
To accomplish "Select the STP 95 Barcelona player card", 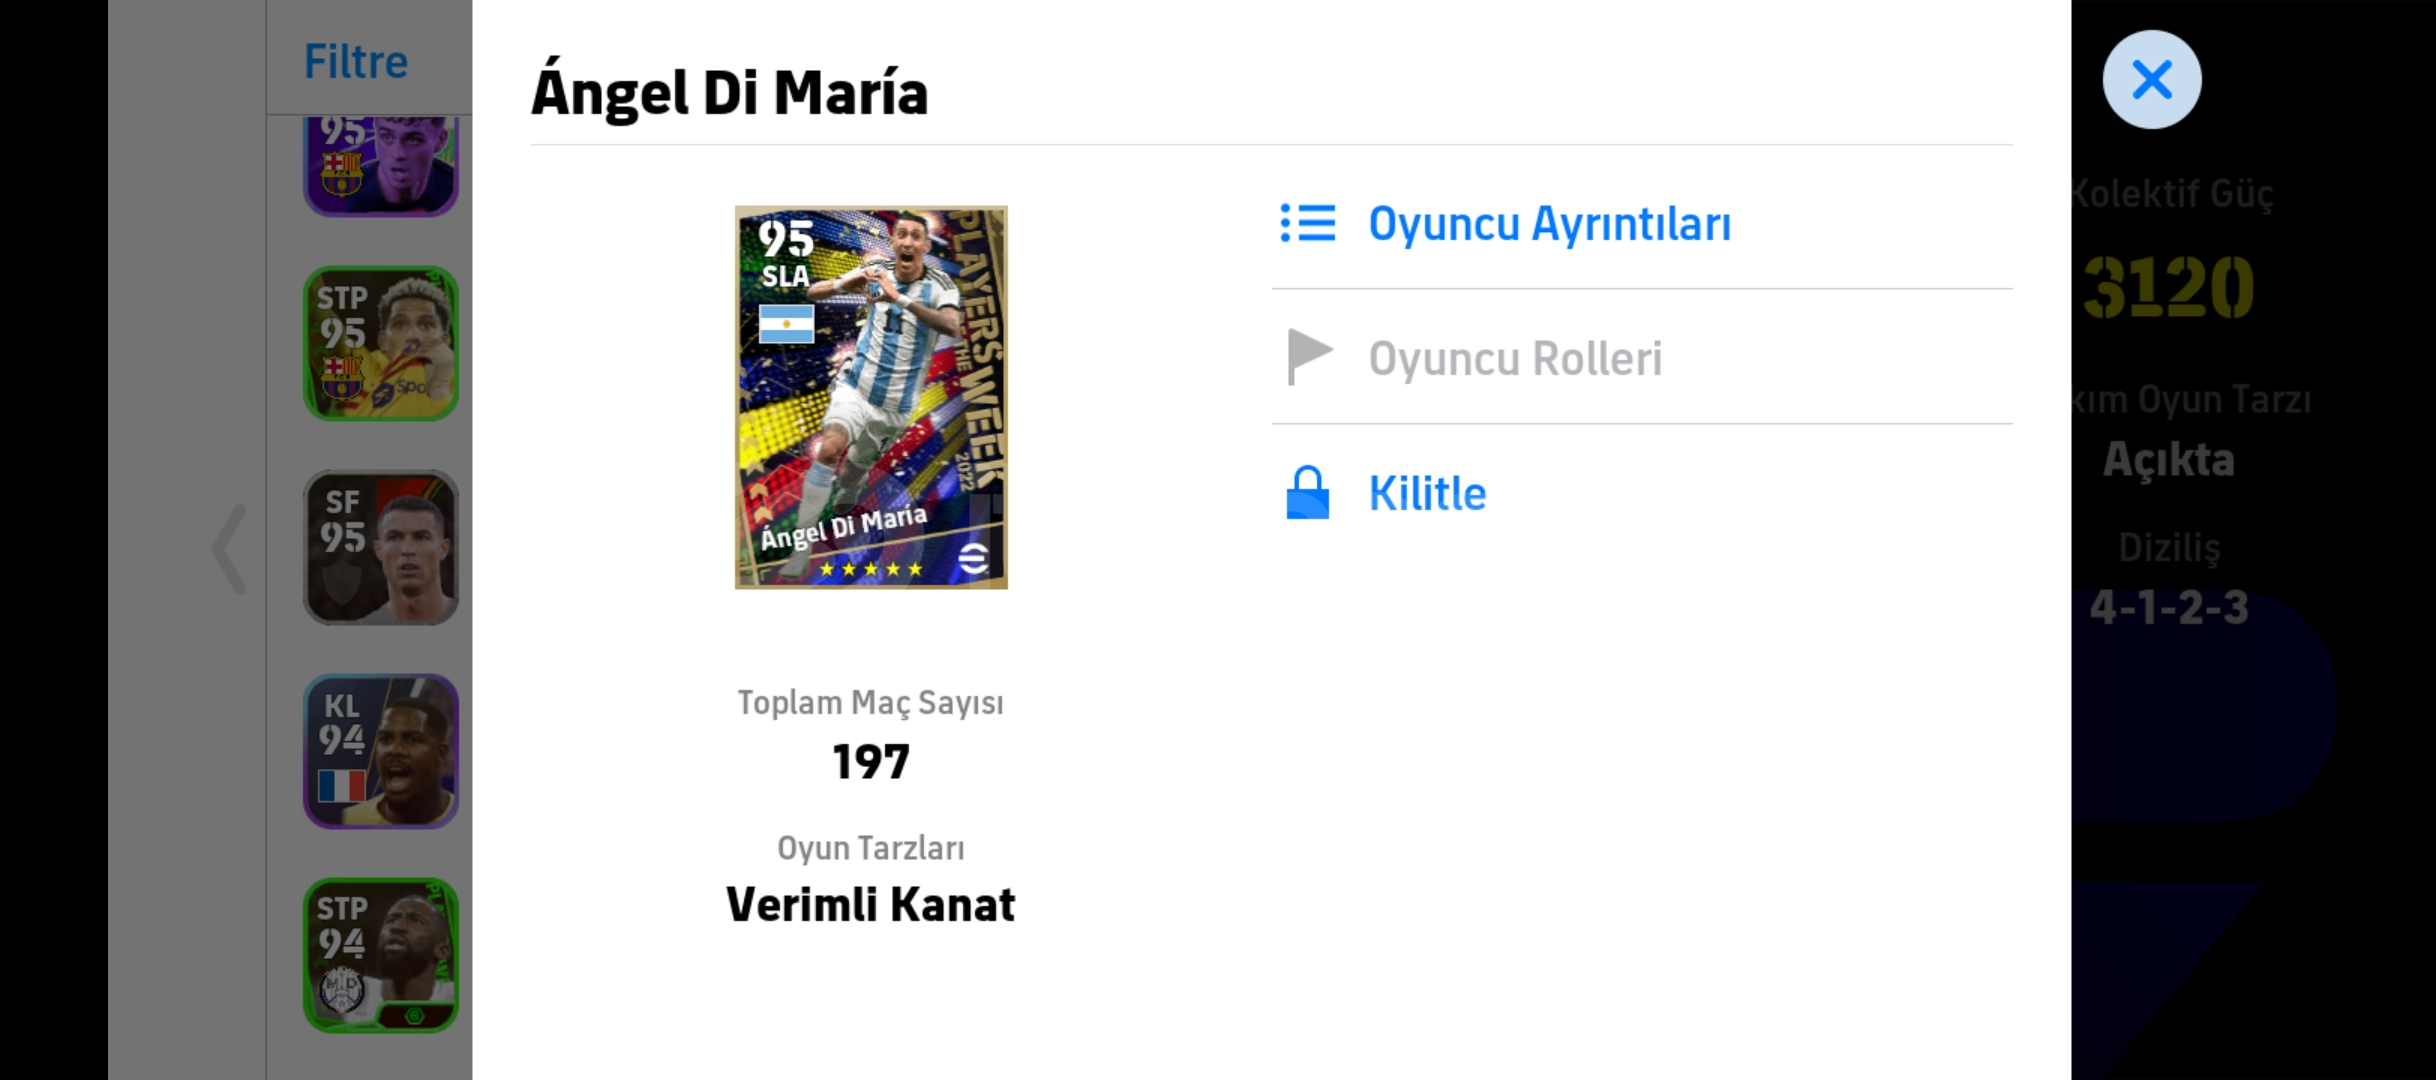I will pos(381,343).
